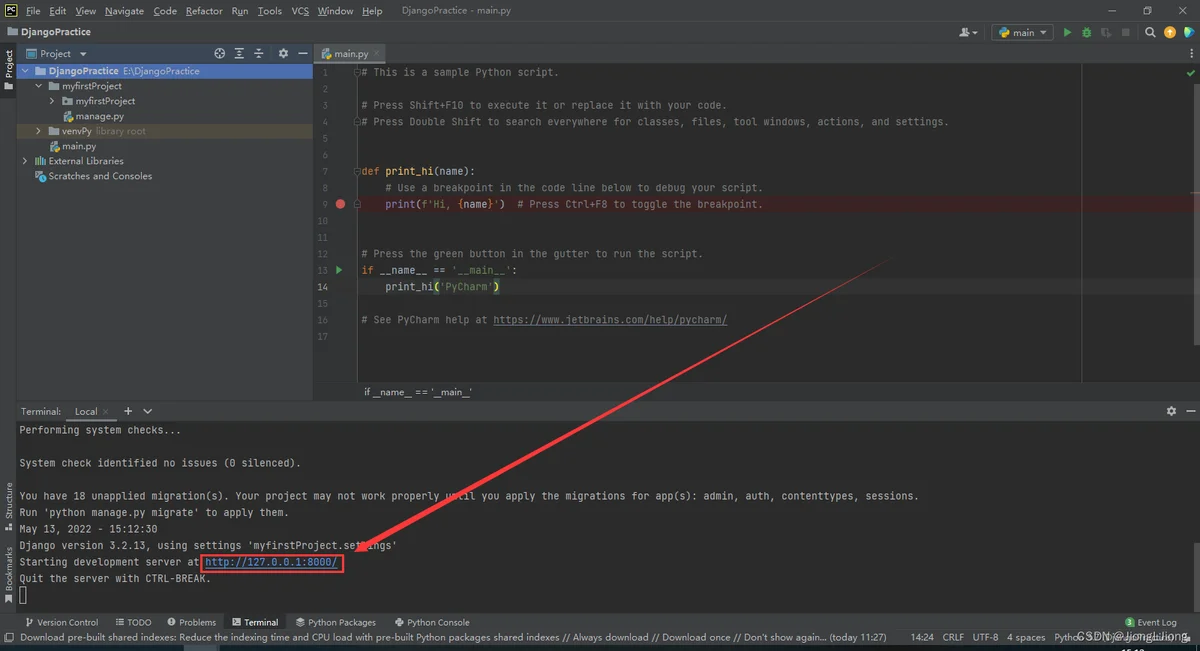The height and width of the screenshot is (651, 1200).
Task: Open the Problems tool window
Action: (x=191, y=622)
